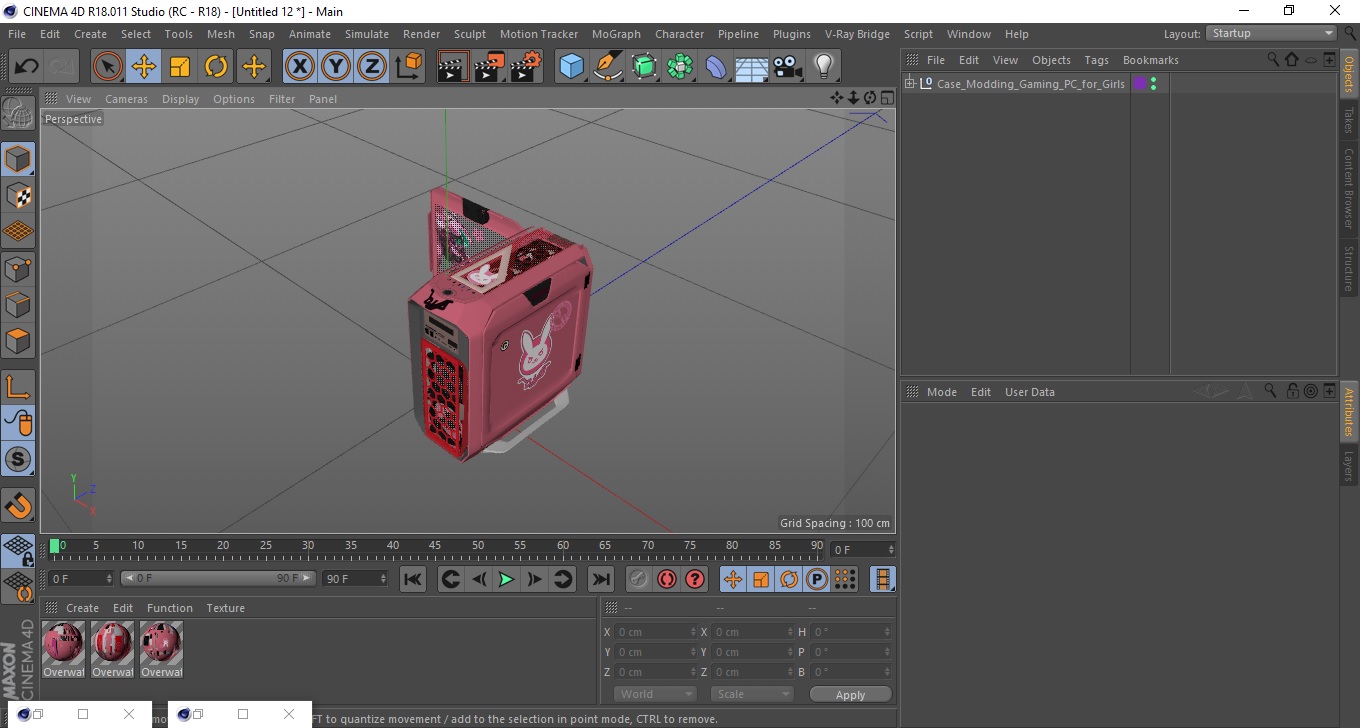
Task: Select the Live Selection tool
Action: pyautogui.click(x=108, y=67)
